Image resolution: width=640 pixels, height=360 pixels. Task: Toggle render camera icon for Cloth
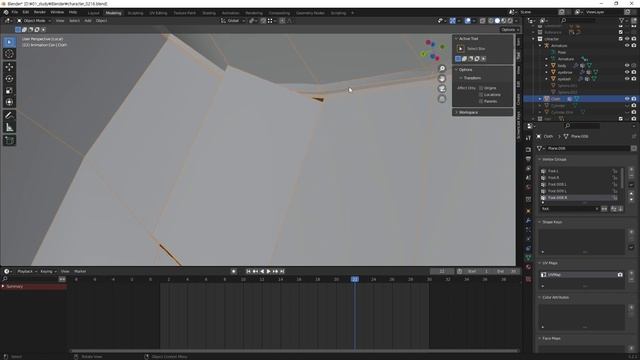pos(634,99)
